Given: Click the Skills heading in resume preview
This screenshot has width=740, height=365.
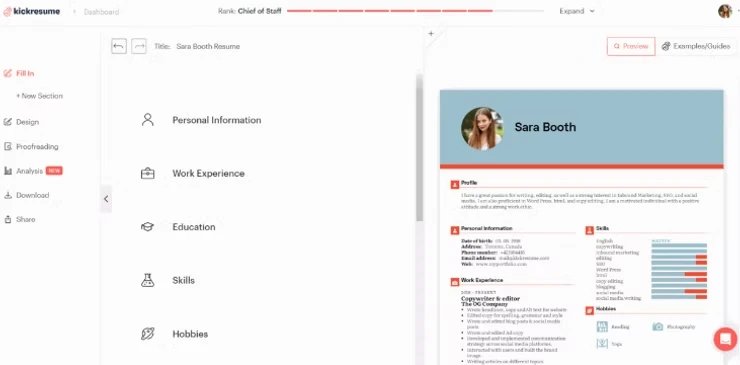Looking at the screenshot, I should [602, 229].
